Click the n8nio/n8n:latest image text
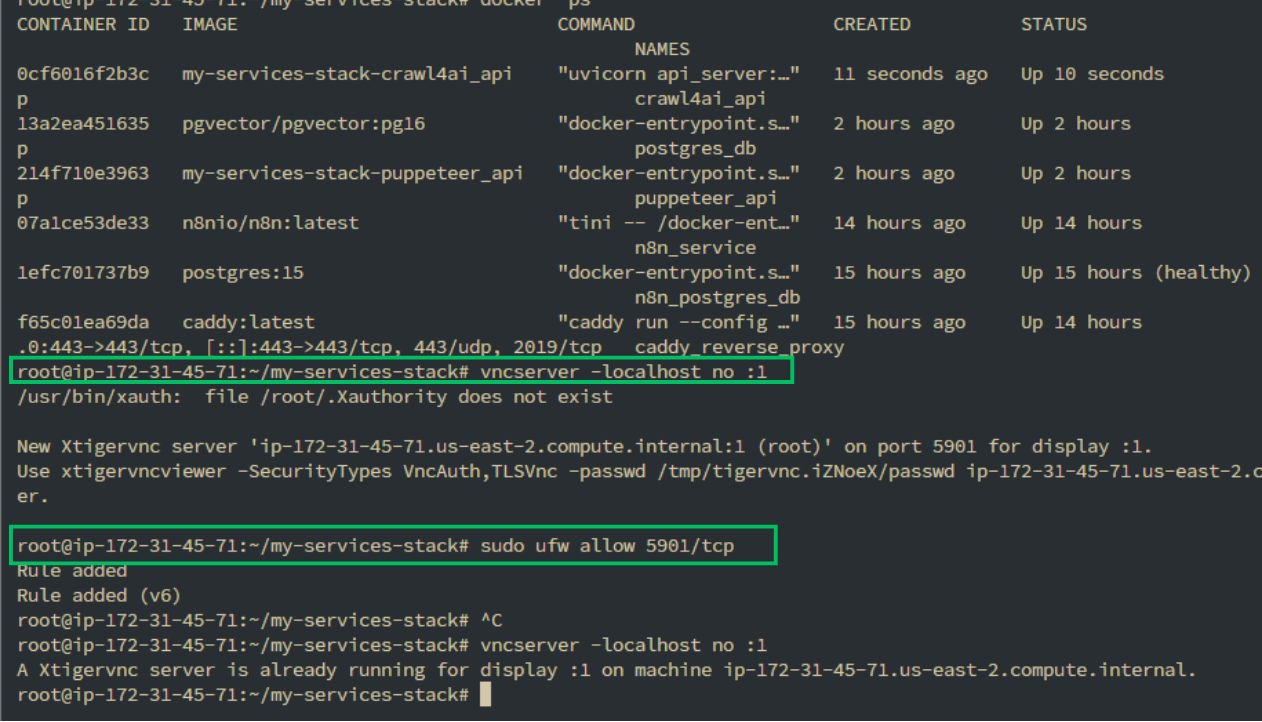 (x=270, y=223)
